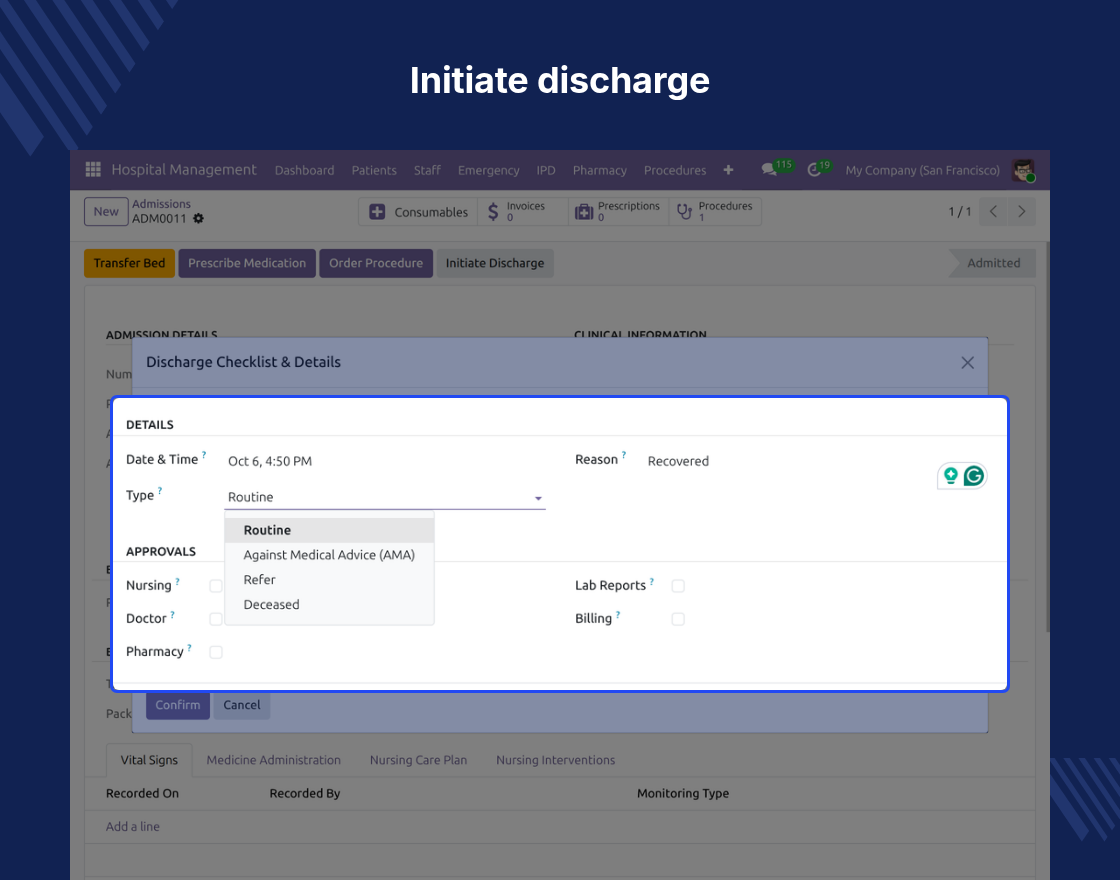Open Procedures stethoscope stat button
Viewport: 1120px width, 880px height.
tap(715, 212)
